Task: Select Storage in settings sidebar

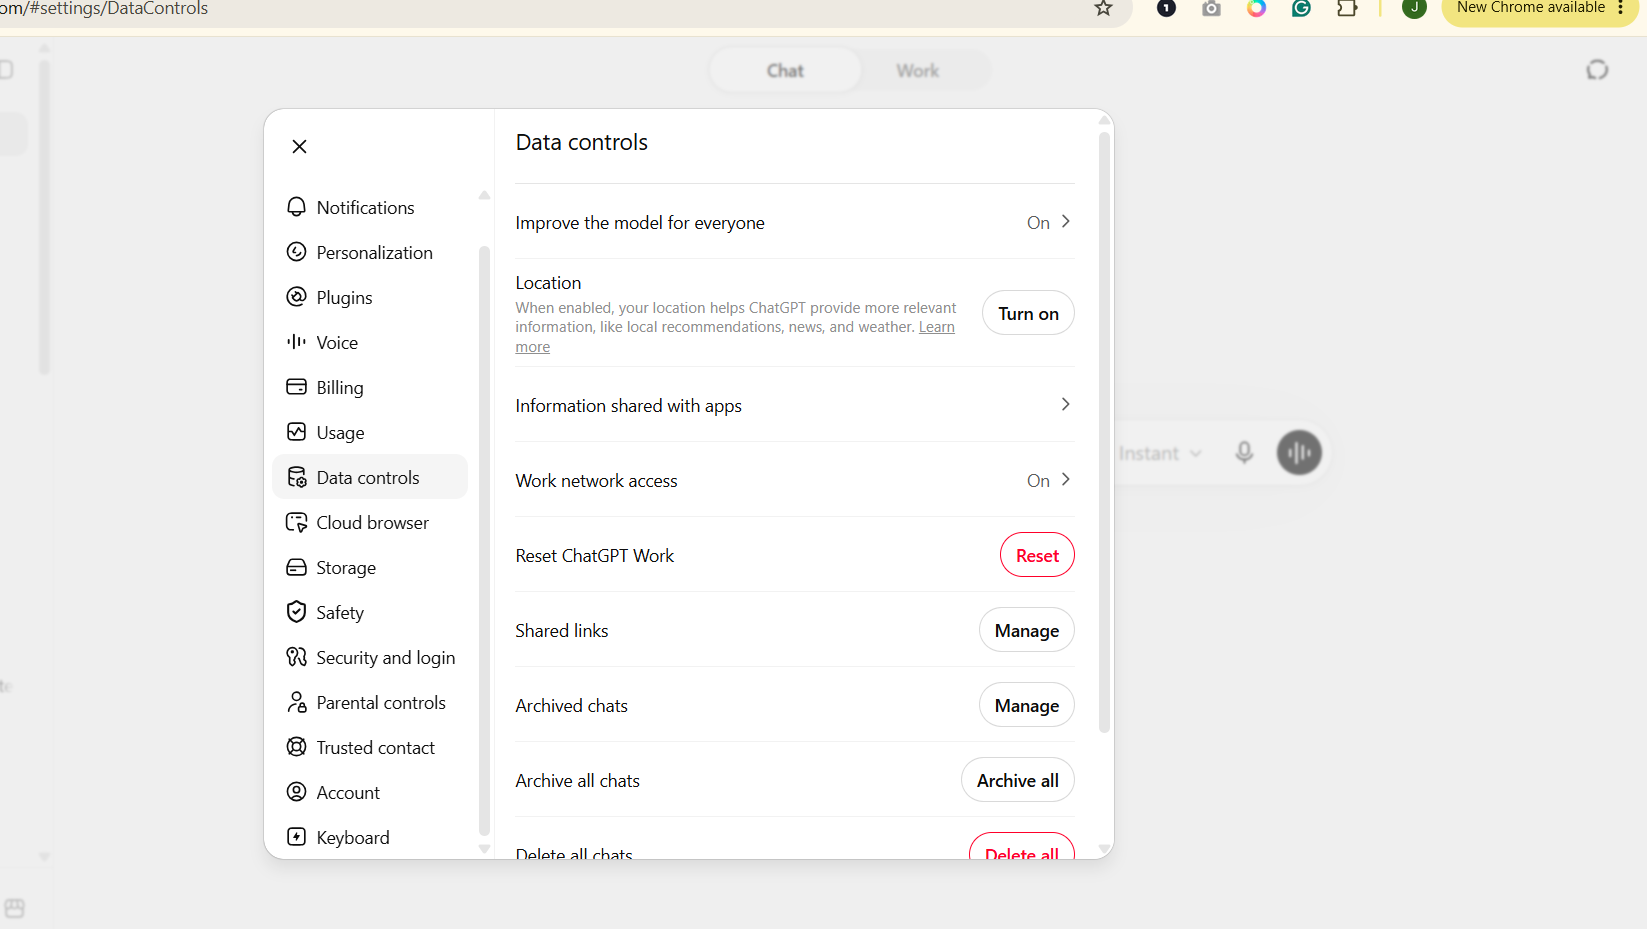Action: [x=370, y=567]
